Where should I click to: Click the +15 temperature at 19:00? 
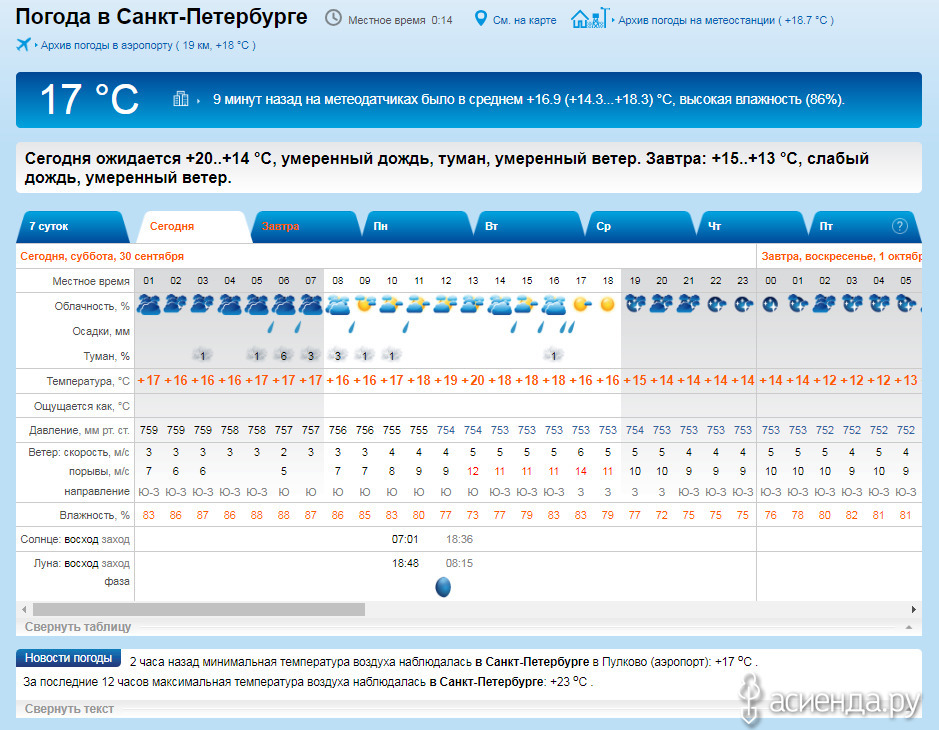point(635,380)
